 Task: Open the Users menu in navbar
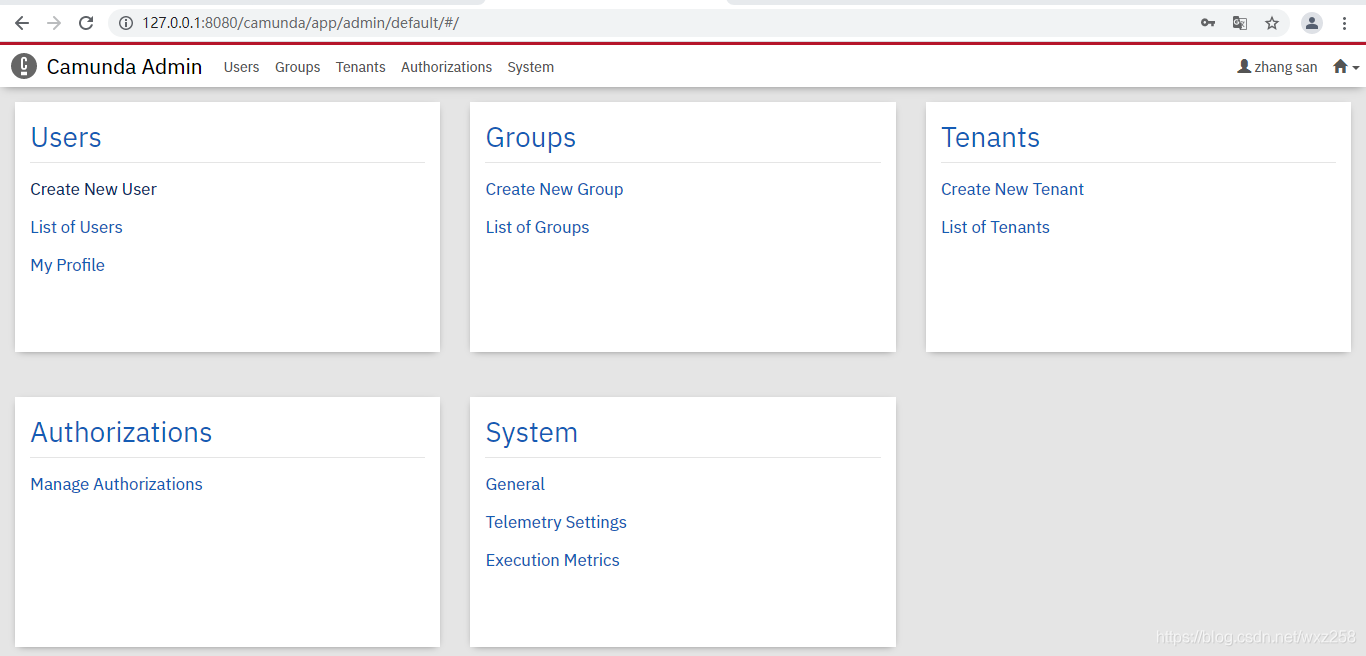[x=241, y=67]
